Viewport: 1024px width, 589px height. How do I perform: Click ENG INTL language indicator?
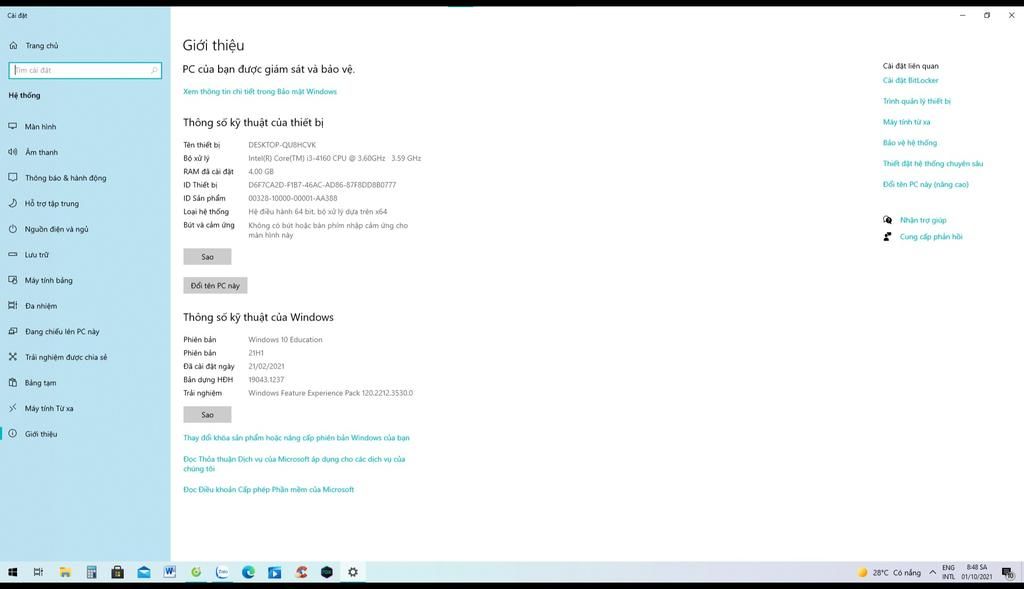tap(948, 572)
